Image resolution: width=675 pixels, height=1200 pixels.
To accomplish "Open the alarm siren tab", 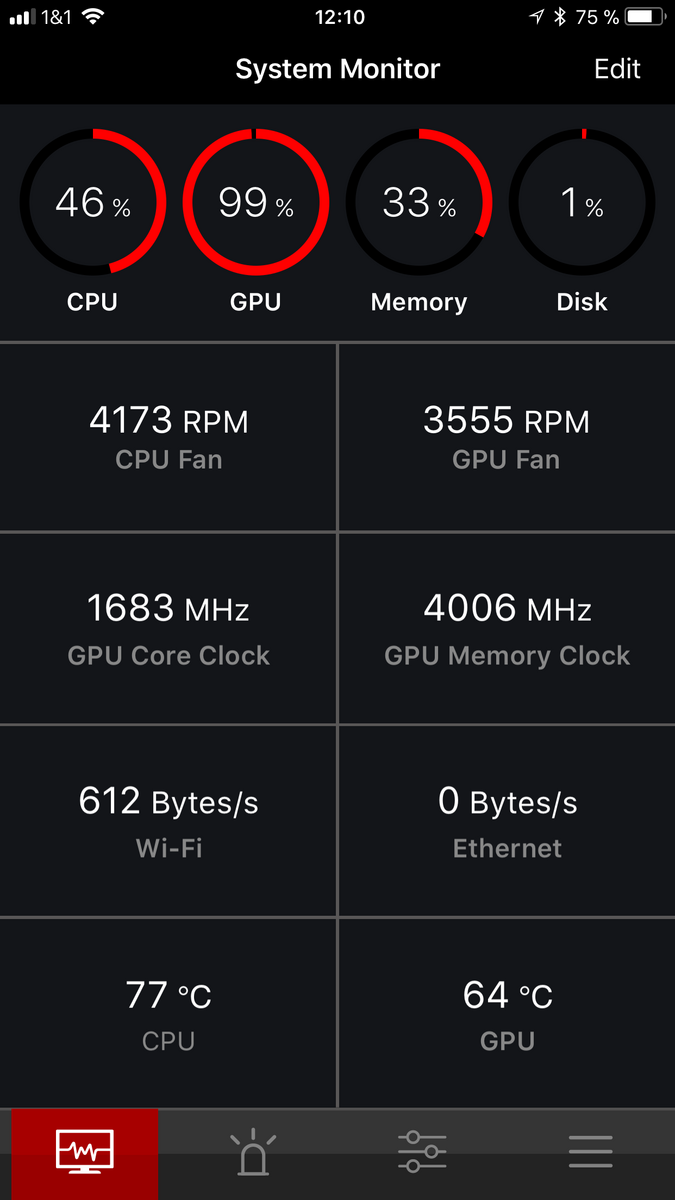I will pyautogui.click(x=253, y=1153).
